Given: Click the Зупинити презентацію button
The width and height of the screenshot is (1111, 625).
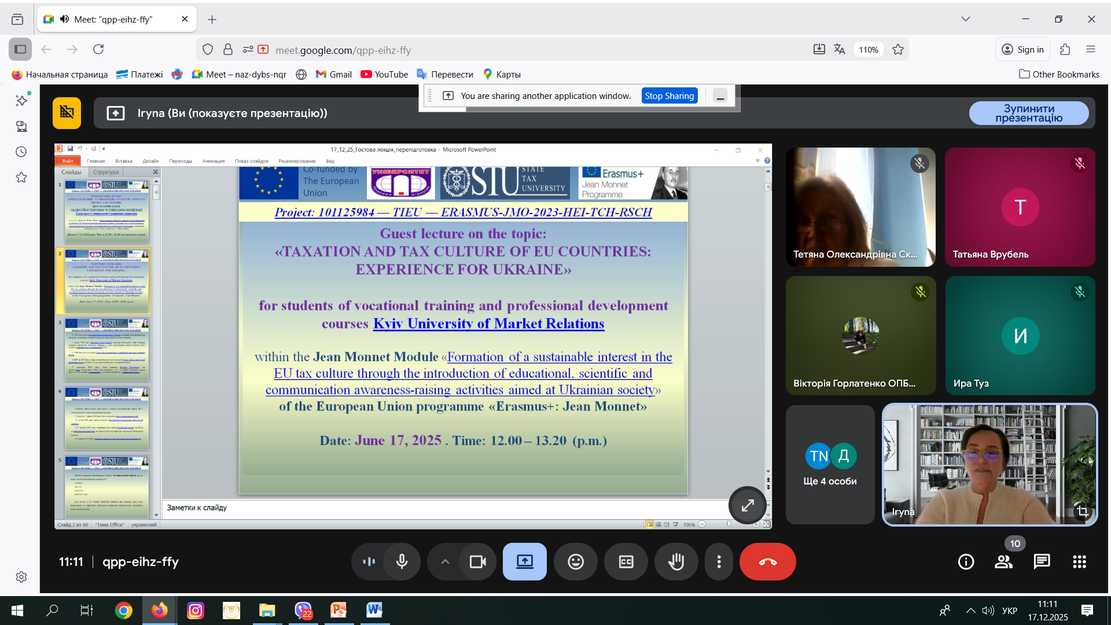Looking at the screenshot, I should [x=1028, y=113].
